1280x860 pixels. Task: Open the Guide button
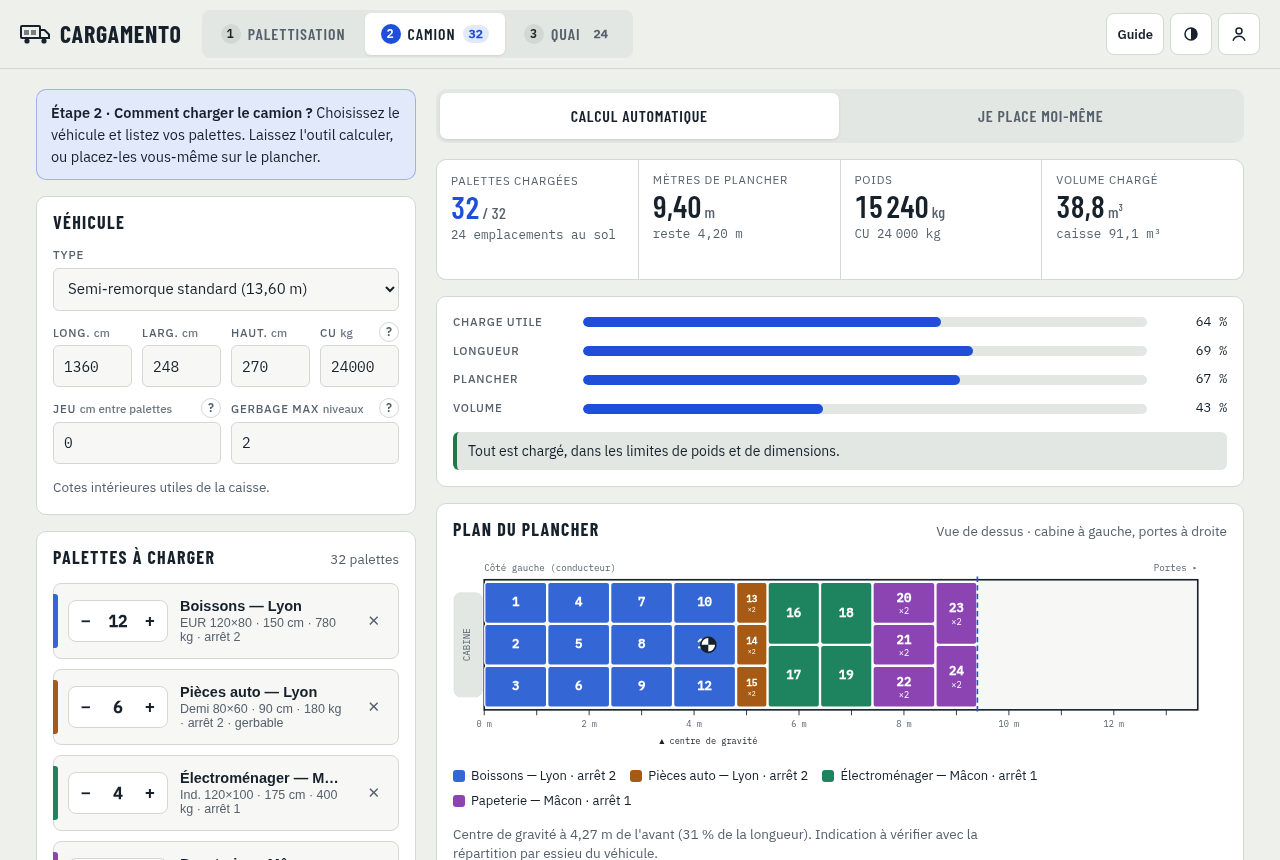tap(1135, 34)
